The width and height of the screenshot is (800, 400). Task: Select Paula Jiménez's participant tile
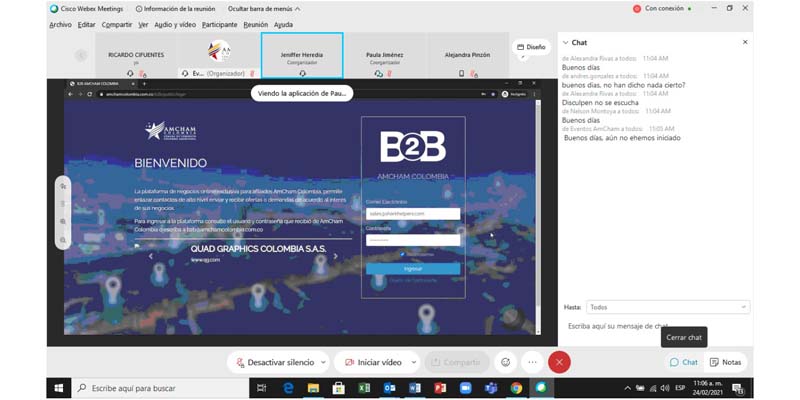(385, 55)
